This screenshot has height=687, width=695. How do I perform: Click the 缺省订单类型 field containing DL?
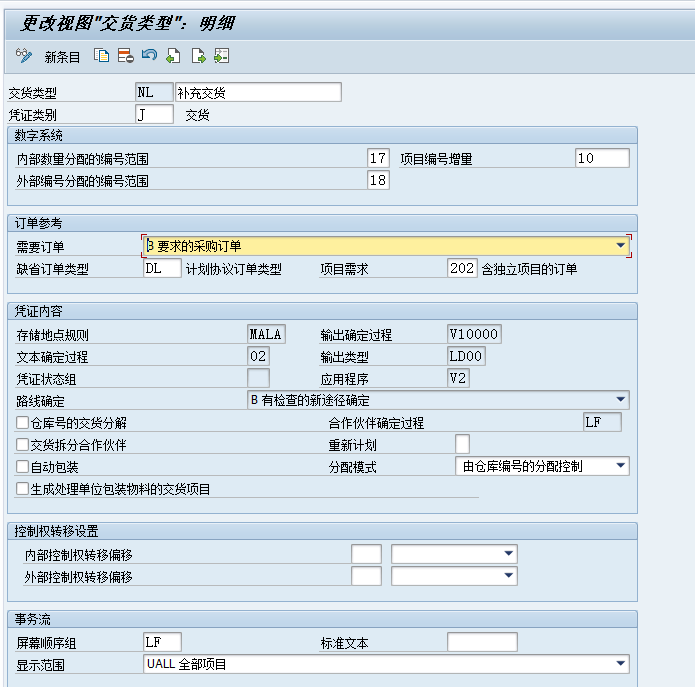click(x=162, y=268)
